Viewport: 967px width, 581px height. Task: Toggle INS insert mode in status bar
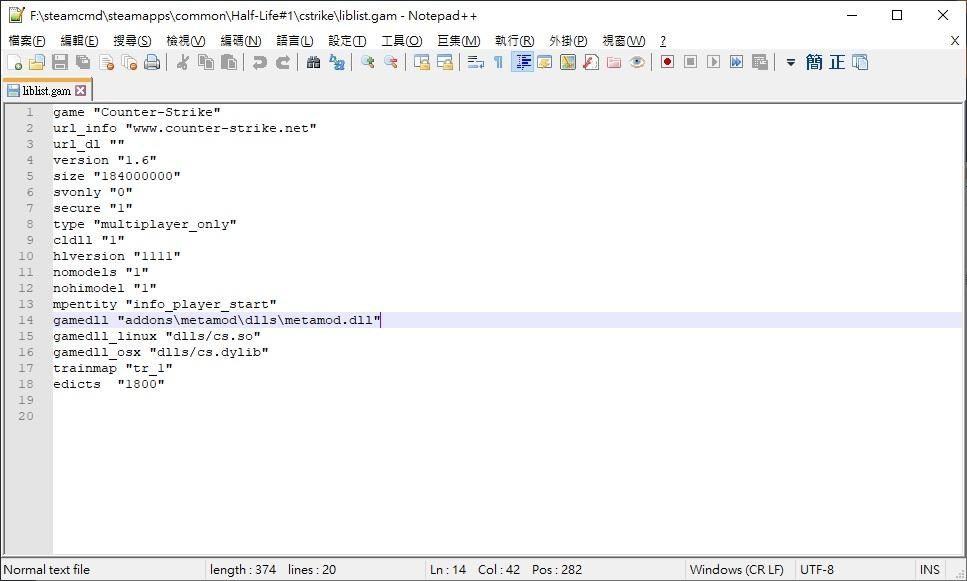930,570
